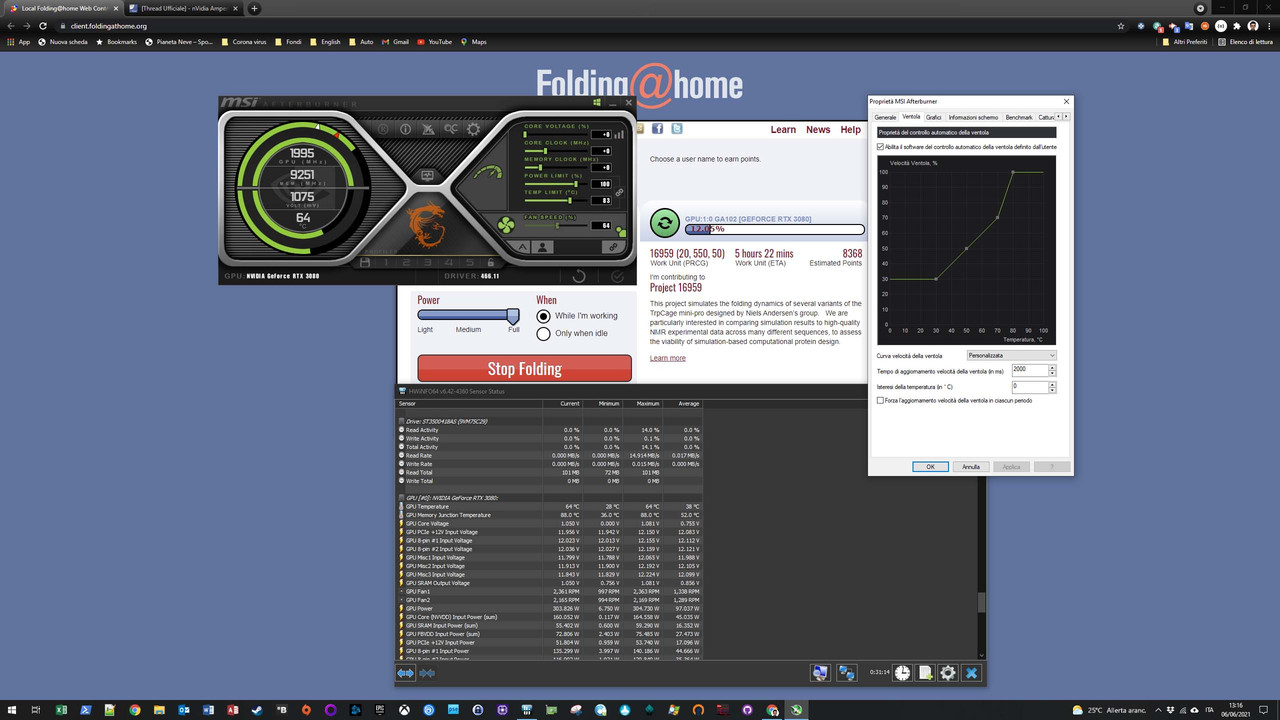Open fan speed curve Personalizzata dropdown

pos(1011,355)
